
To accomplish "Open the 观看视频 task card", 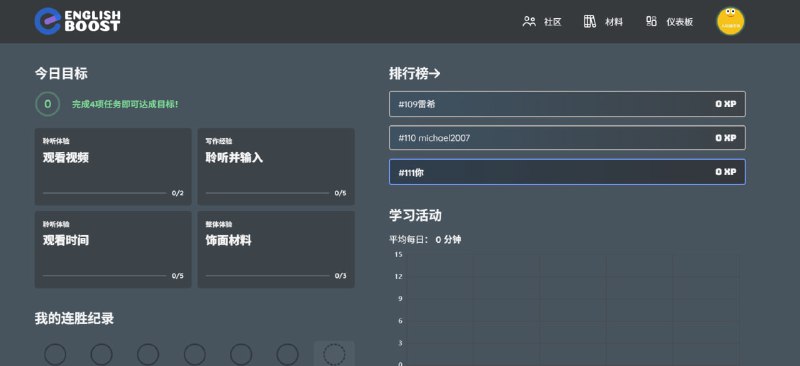I will click(x=113, y=166).
